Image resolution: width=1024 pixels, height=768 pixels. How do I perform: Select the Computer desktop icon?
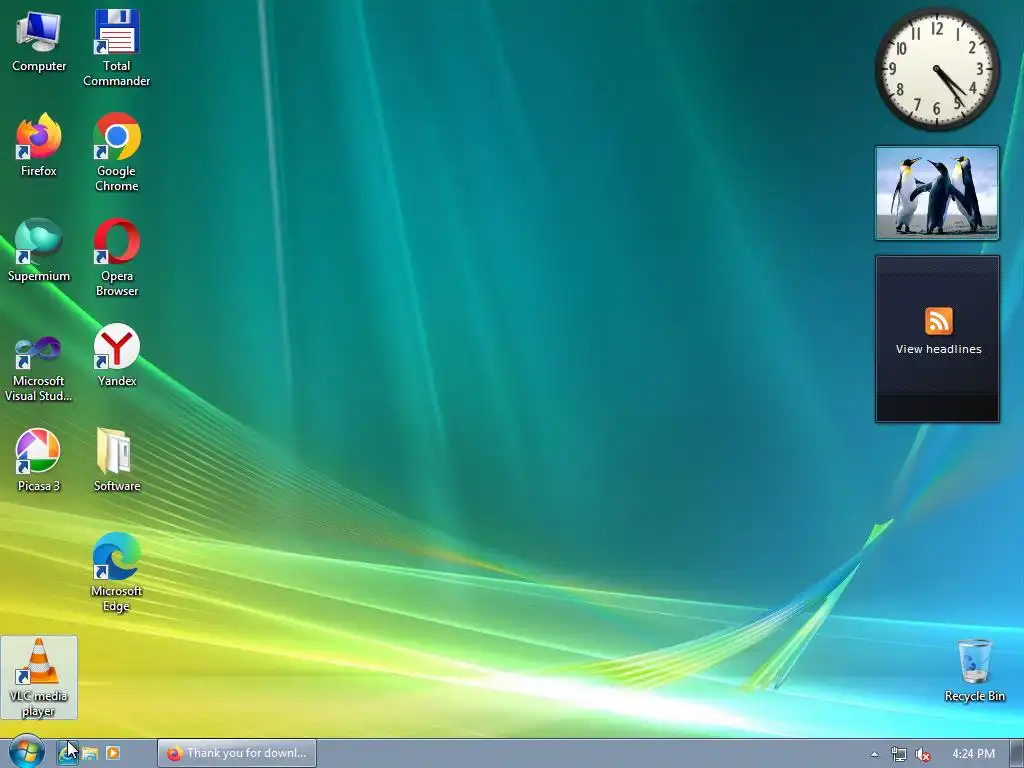click(39, 42)
